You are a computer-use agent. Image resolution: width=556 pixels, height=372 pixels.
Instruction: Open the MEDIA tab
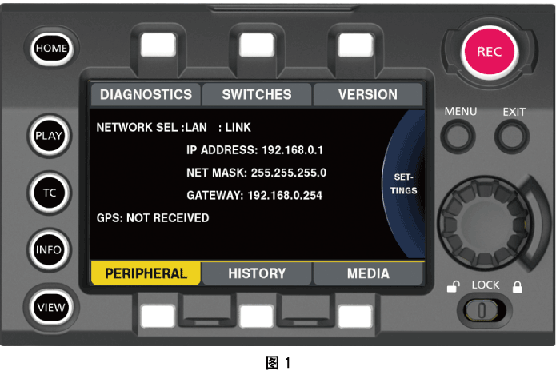[x=368, y=273]
